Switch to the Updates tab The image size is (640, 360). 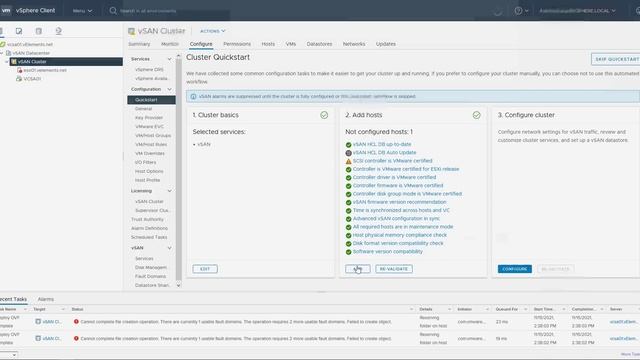click(386, 44)
